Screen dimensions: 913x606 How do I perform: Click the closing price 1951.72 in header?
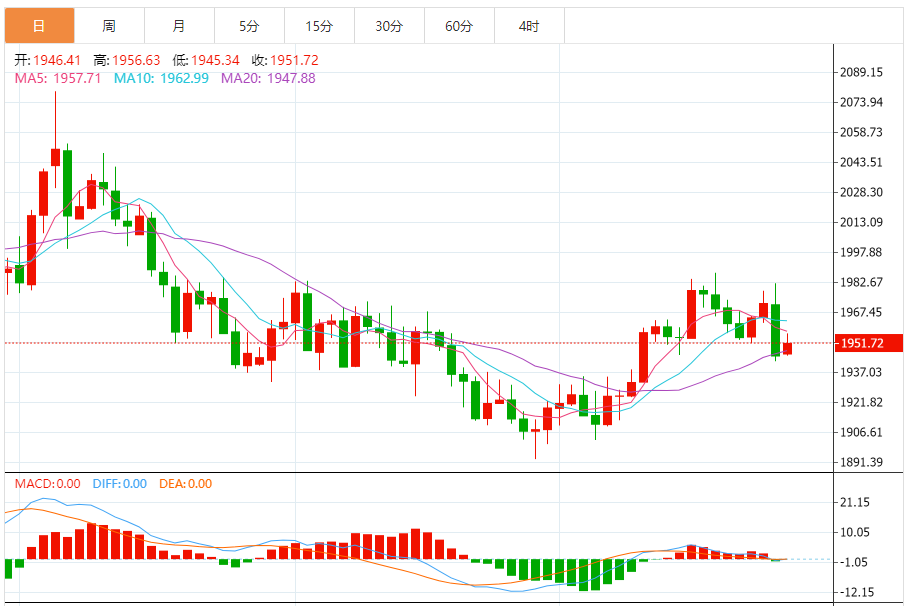[x=295, y=60]
